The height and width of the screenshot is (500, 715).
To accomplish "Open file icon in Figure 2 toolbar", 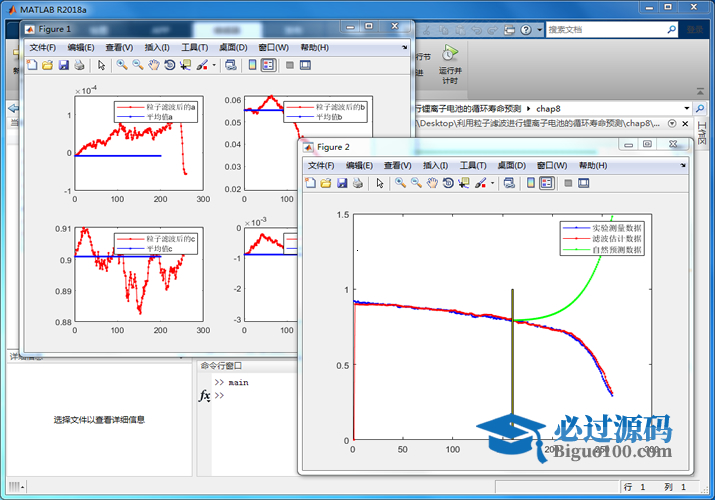I will [326, 183].
